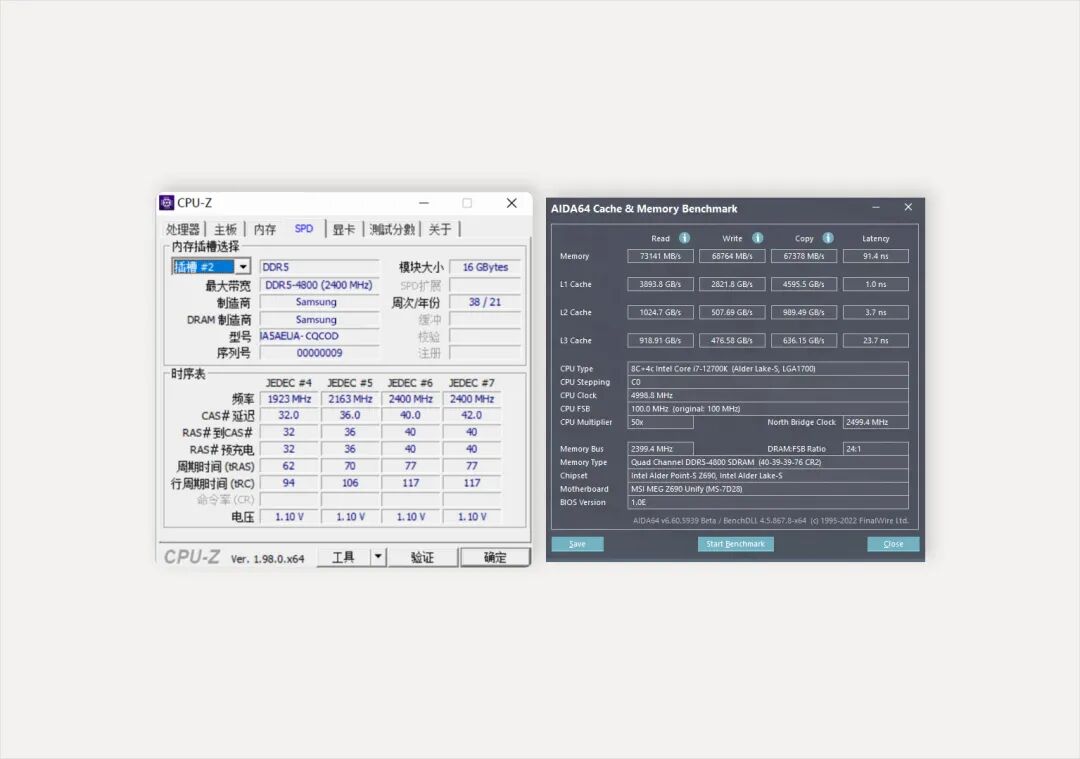Click Memory Write 68764 MB/s value

[732, 256]
